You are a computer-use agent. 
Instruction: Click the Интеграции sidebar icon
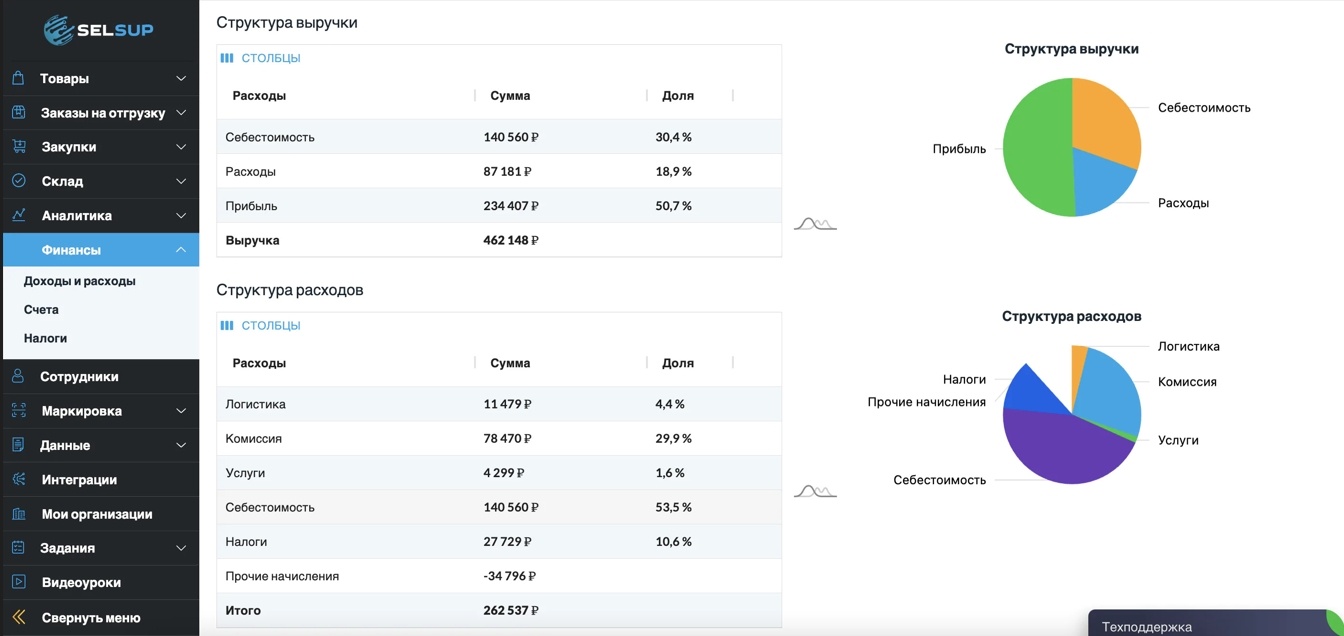[18, 480]
